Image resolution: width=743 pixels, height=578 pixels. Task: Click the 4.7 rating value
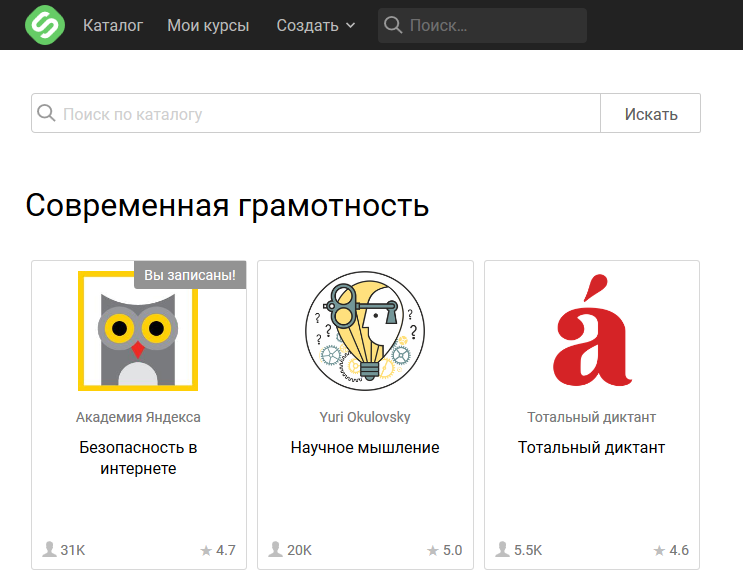coord(226,550)
